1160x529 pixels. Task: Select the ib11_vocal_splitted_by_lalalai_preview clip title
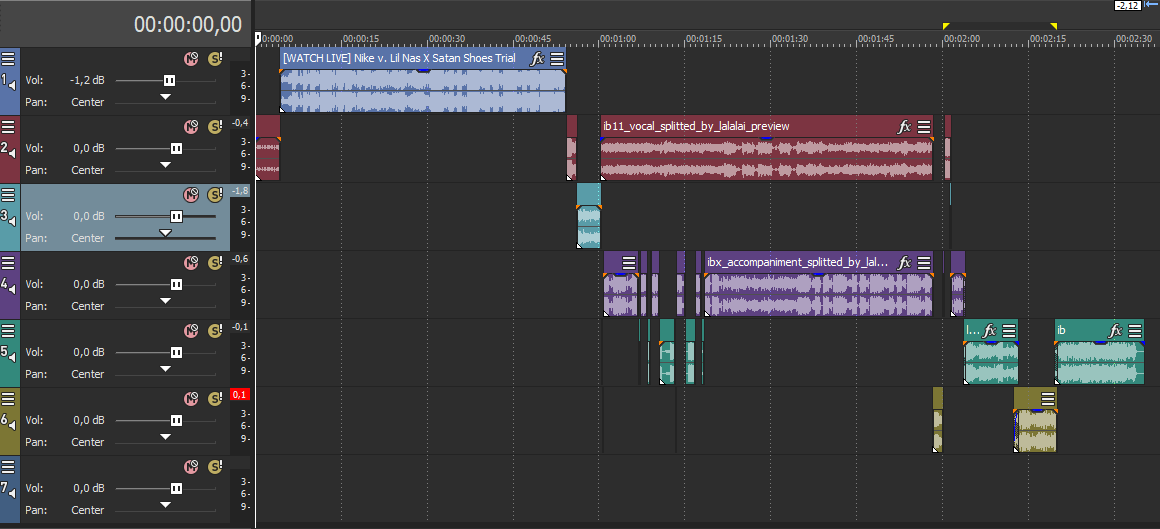coord(696,127)
